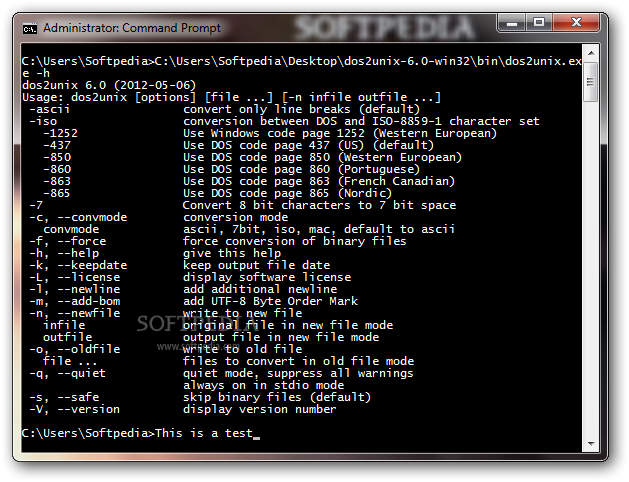Image resolution: width=629 pixels, height=482 pixels.
Task: Click the '-f, --force' option text
Action: 68,241
